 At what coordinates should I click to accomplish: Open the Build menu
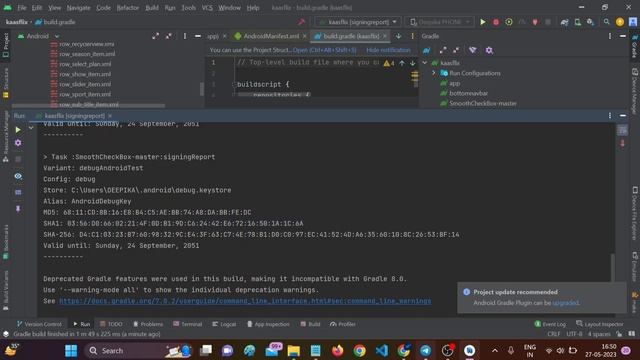[x=152, y=7]
